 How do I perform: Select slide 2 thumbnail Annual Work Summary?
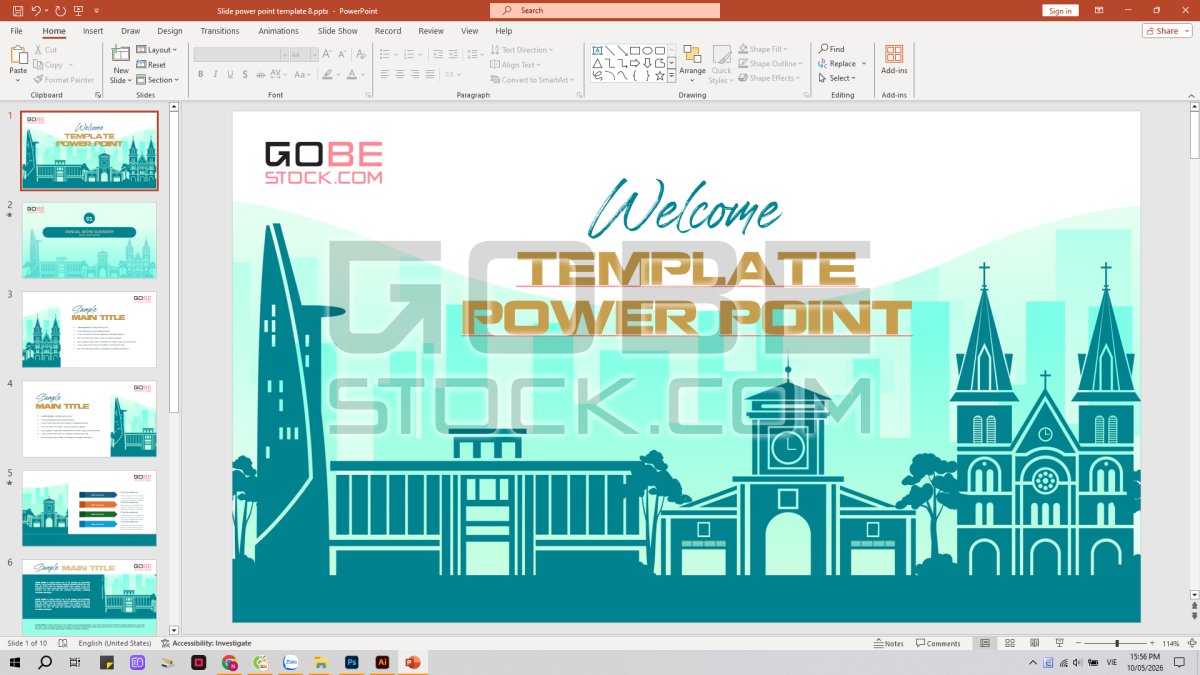[90, 240]
